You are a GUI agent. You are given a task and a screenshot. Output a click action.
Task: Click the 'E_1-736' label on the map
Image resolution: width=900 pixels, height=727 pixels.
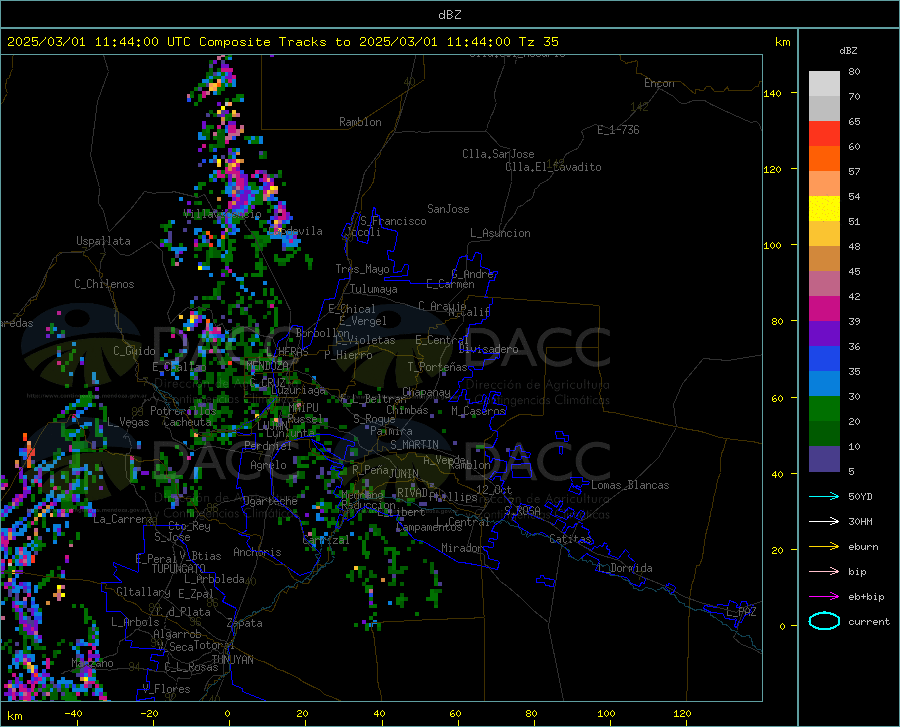tap(618, 130)
